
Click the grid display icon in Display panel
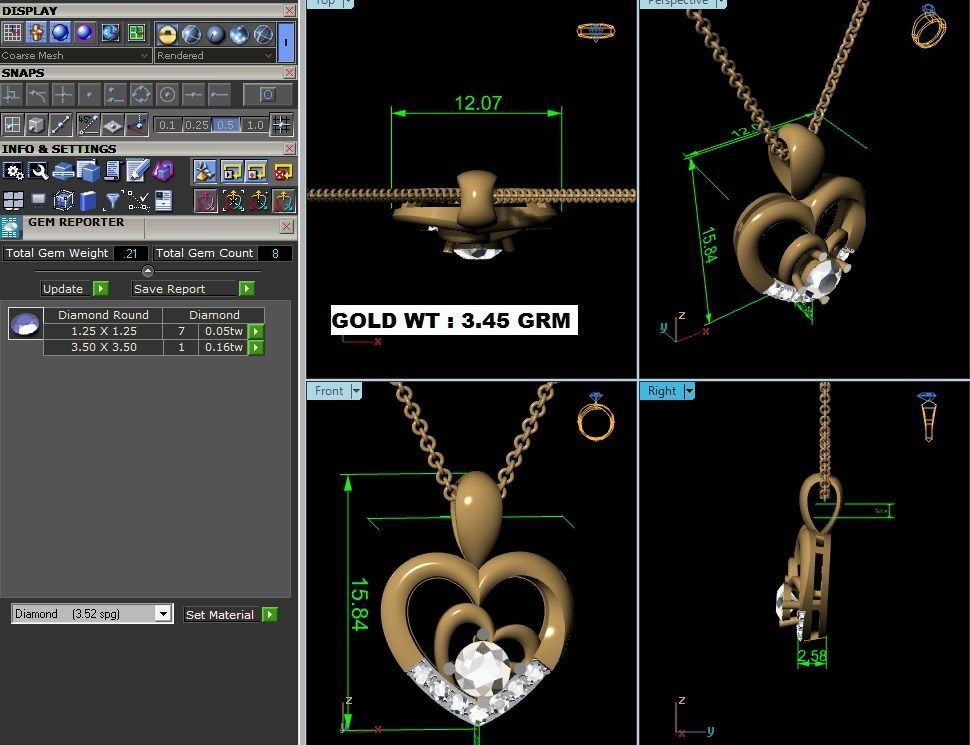(12, 32)
